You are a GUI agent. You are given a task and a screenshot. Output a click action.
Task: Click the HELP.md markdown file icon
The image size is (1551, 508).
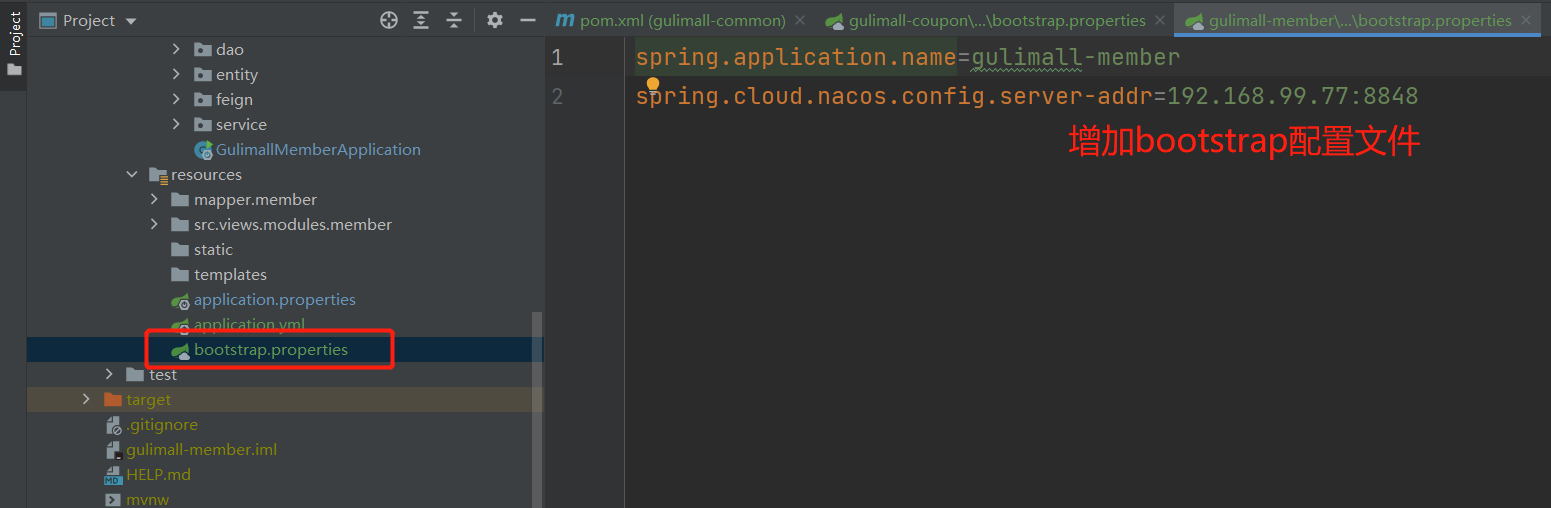click(x=113, y=474)
